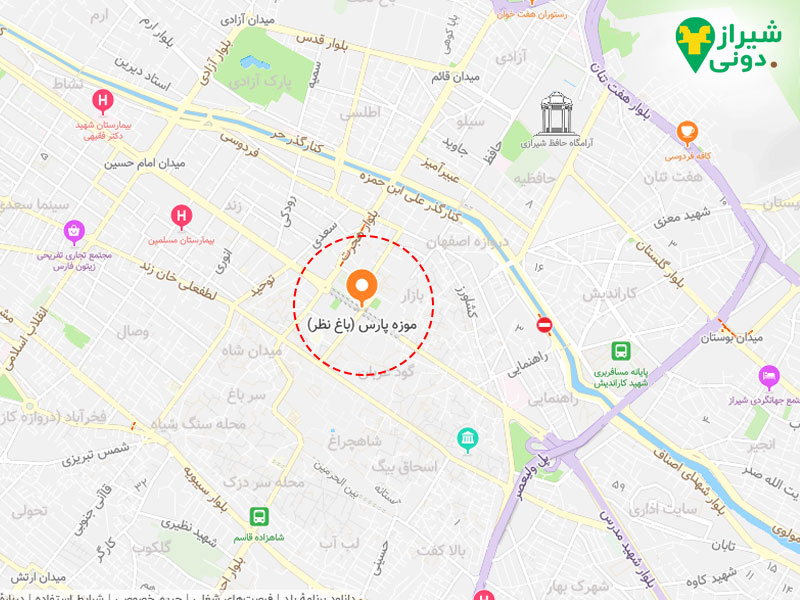The width and height of the screenshot is (800, 600).
Task: Click the orange Pars Museum location pin
Action: [x=362, y=288]
